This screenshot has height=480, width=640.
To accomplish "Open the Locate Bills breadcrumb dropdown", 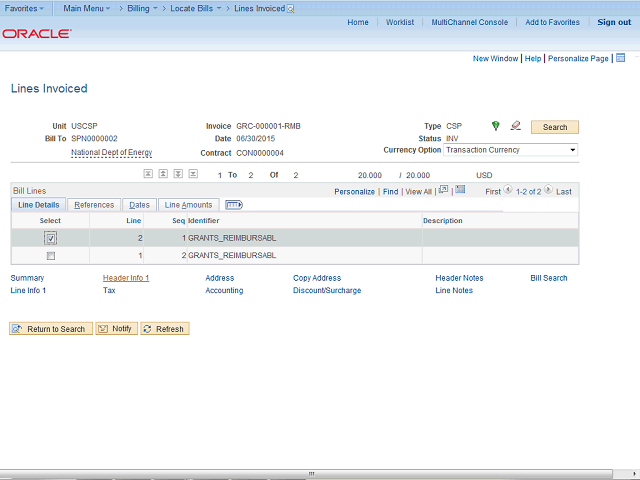I will point(196,8).
